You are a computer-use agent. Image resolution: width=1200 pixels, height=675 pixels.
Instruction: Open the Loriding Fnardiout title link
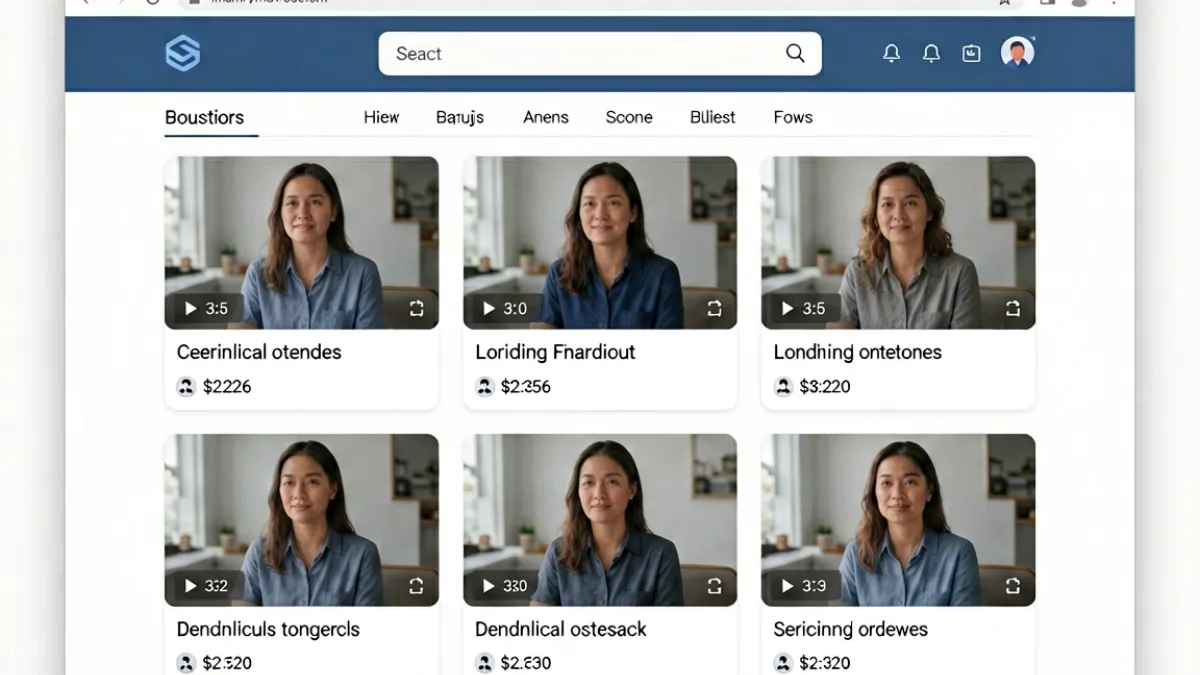pos(555,352)
